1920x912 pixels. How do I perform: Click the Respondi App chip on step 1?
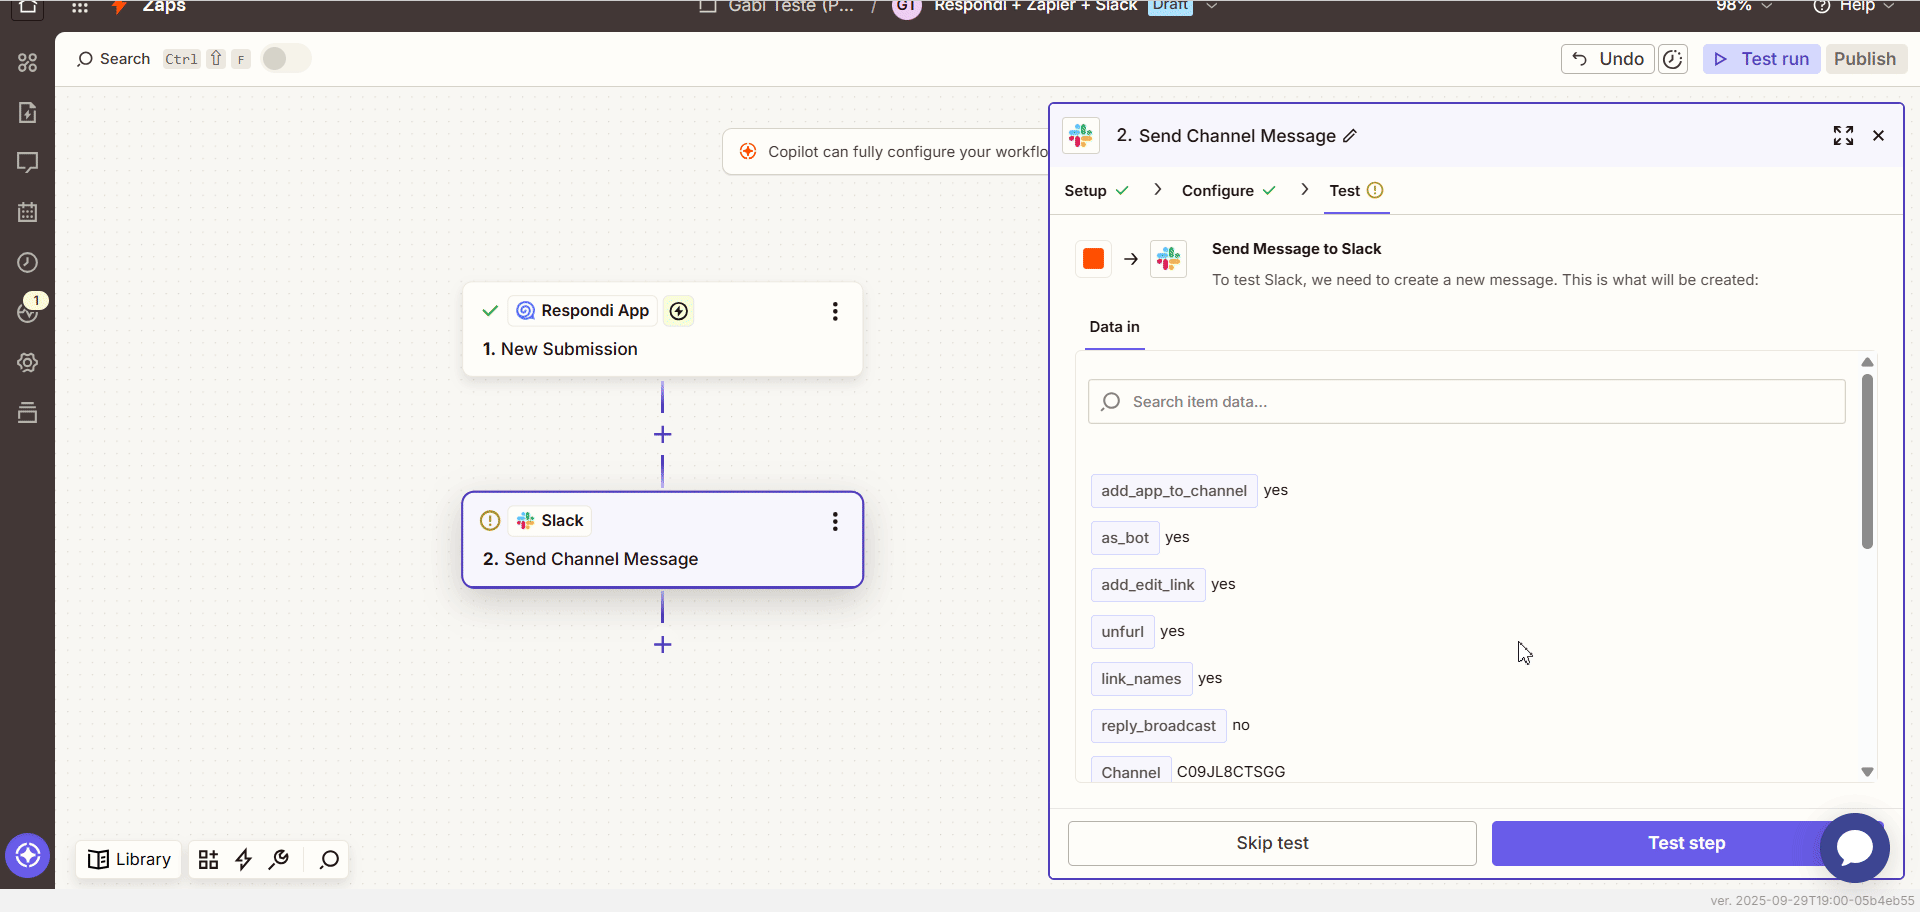click(583, 311)
